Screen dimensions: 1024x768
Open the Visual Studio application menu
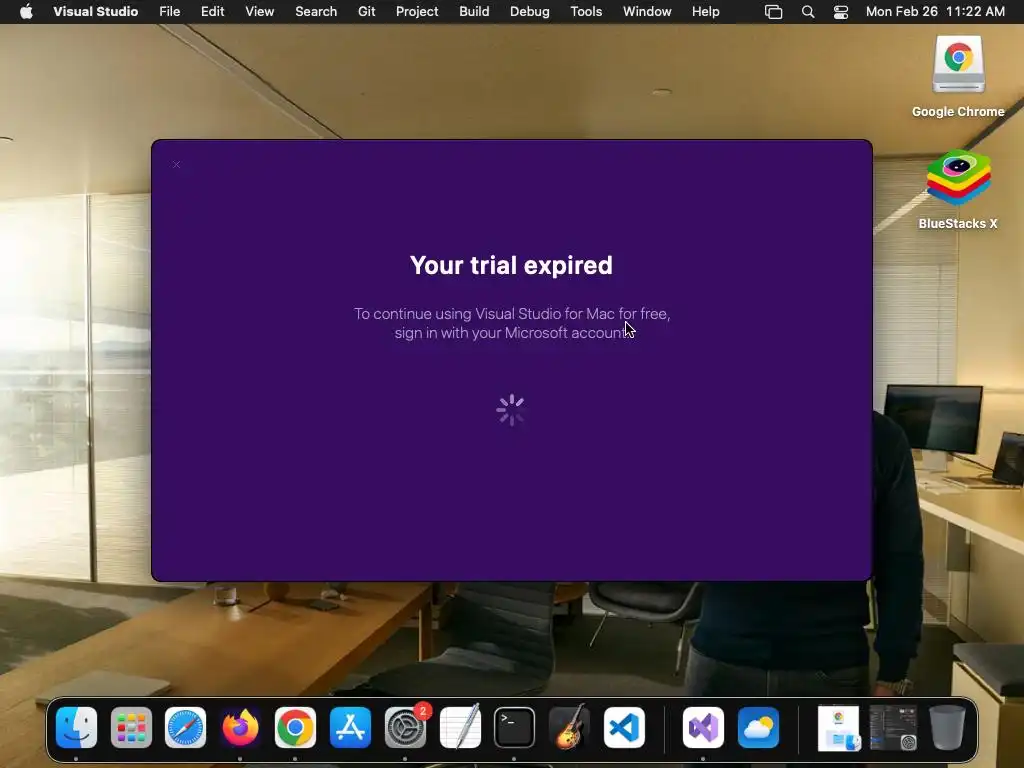coord(95,11)
